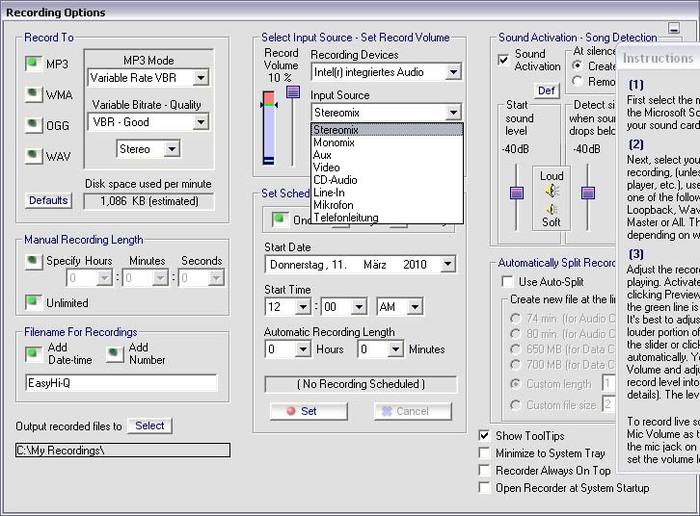This screenshot has height=516, width=700.
Task: Toggle Add Date-time to filename
Action: (33, 354)
